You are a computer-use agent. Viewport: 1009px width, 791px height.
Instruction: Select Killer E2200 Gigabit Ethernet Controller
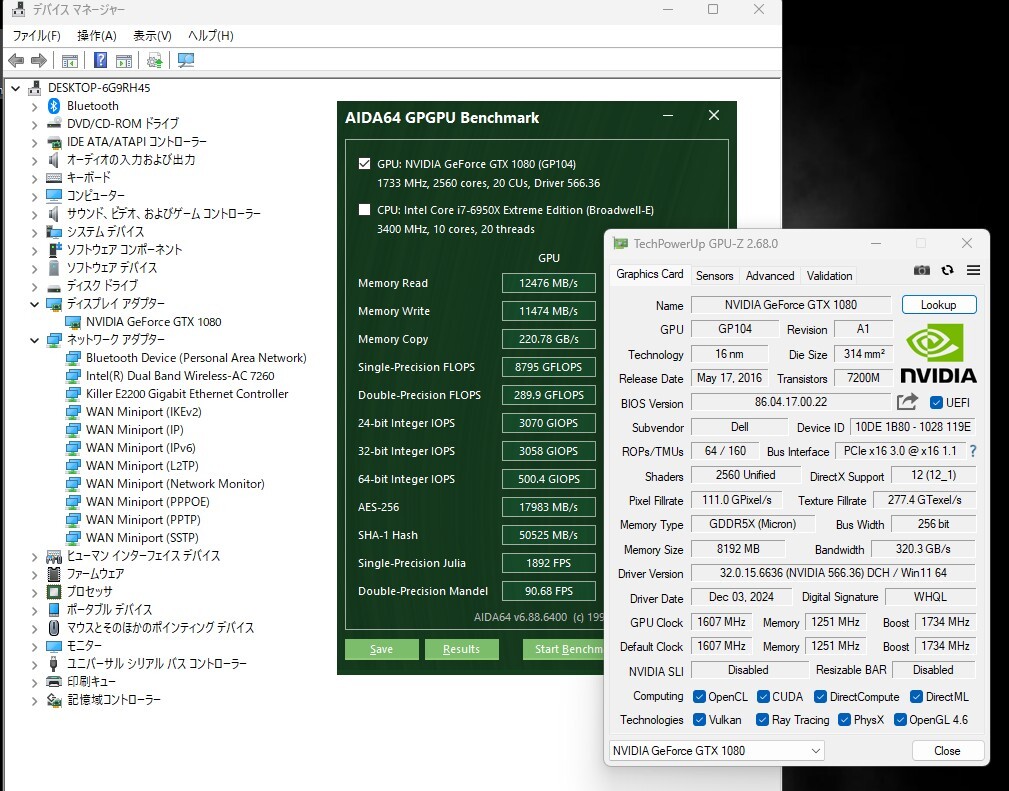click(x=187, y=394)
